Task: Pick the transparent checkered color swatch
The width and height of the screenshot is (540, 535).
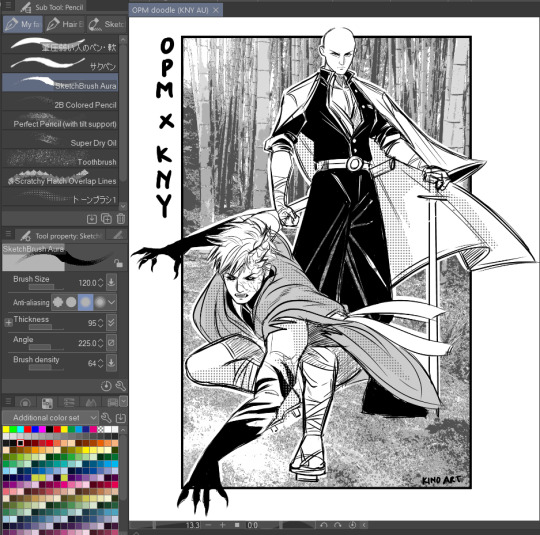Action: click(x=101, y=429)
